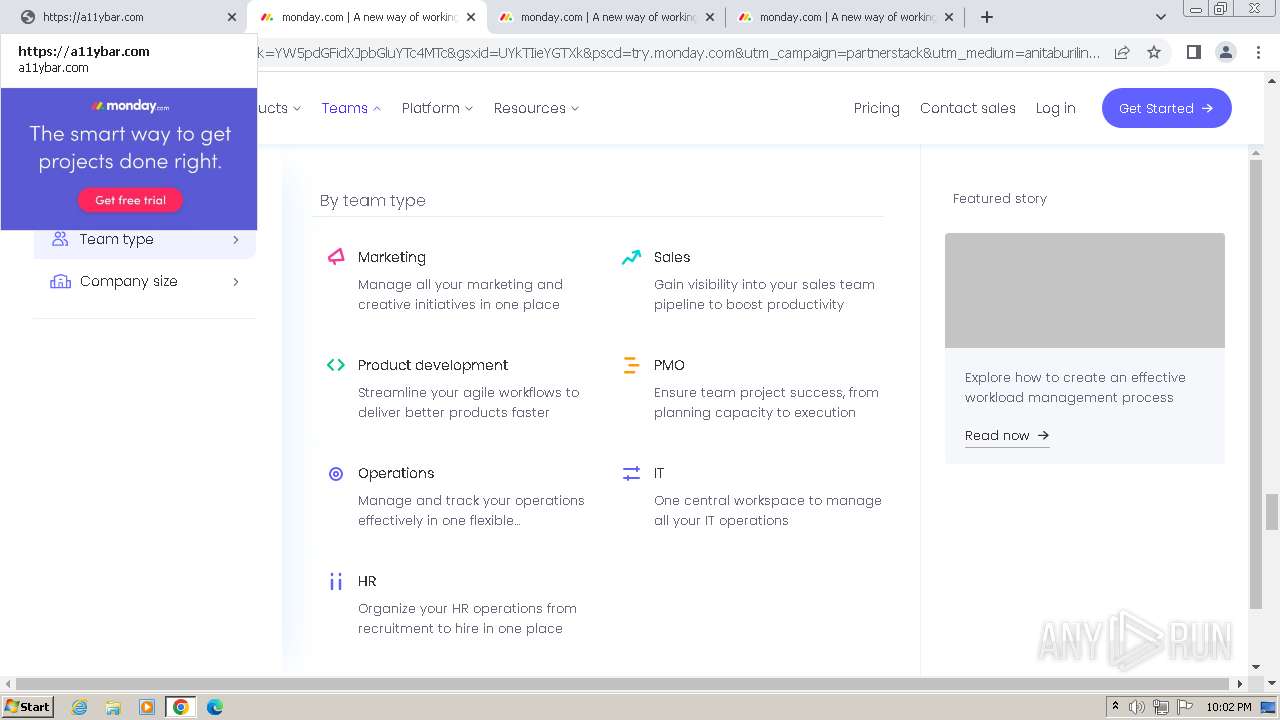The width and height of the screenshot is (1280, 720).
Task: Open the Marketing team link
Action: point(392,257)
